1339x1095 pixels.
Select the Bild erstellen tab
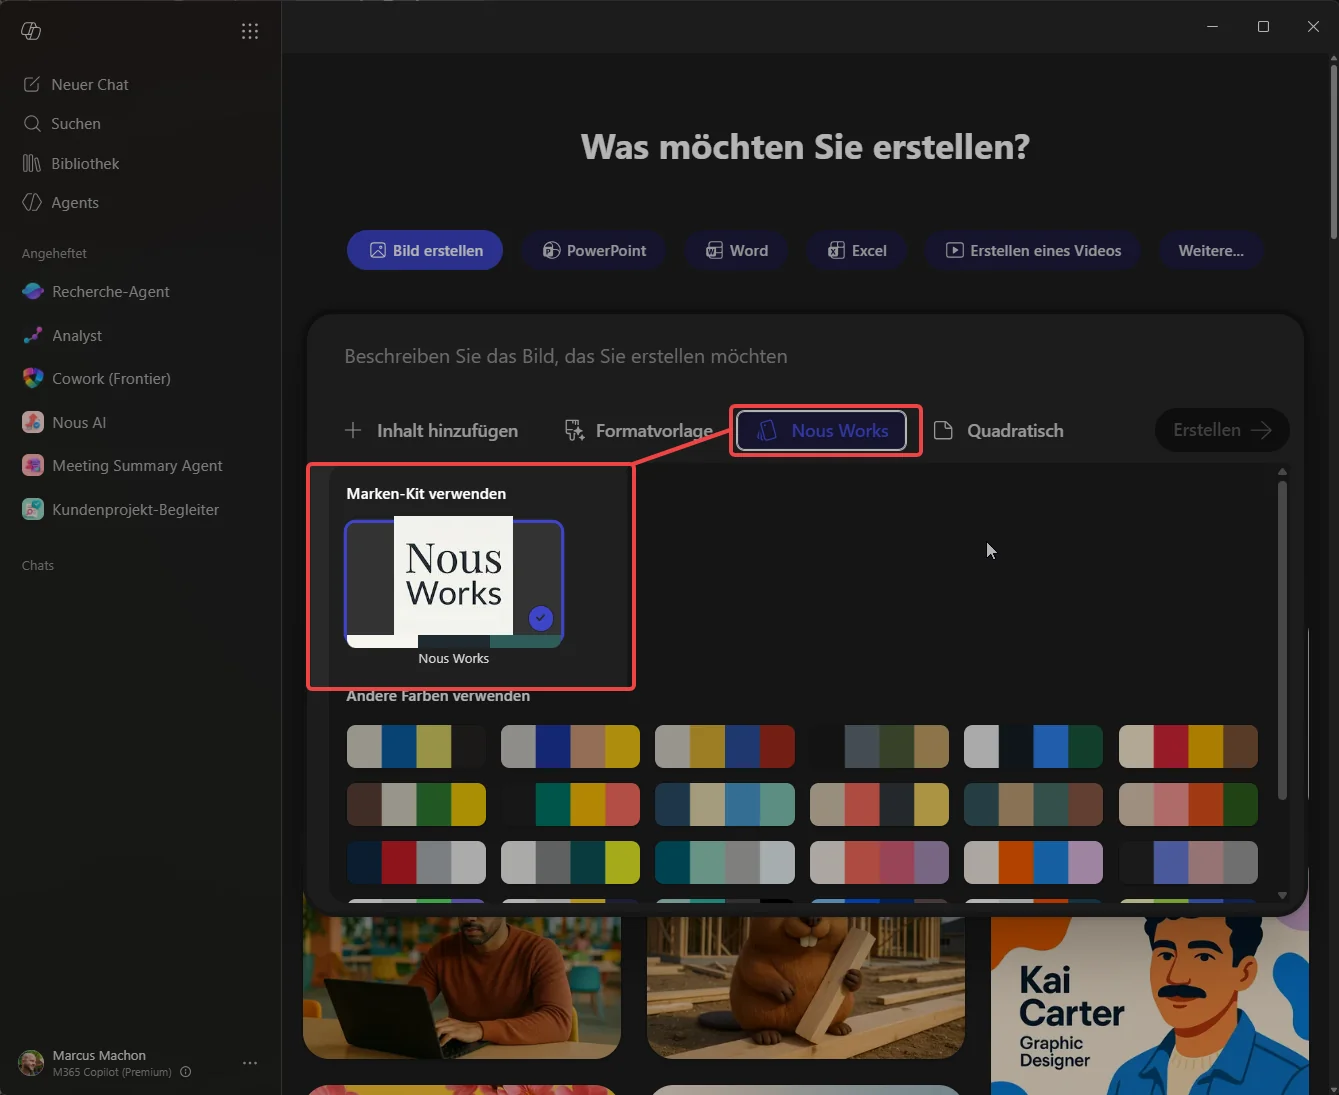click(x=425, y=251)
